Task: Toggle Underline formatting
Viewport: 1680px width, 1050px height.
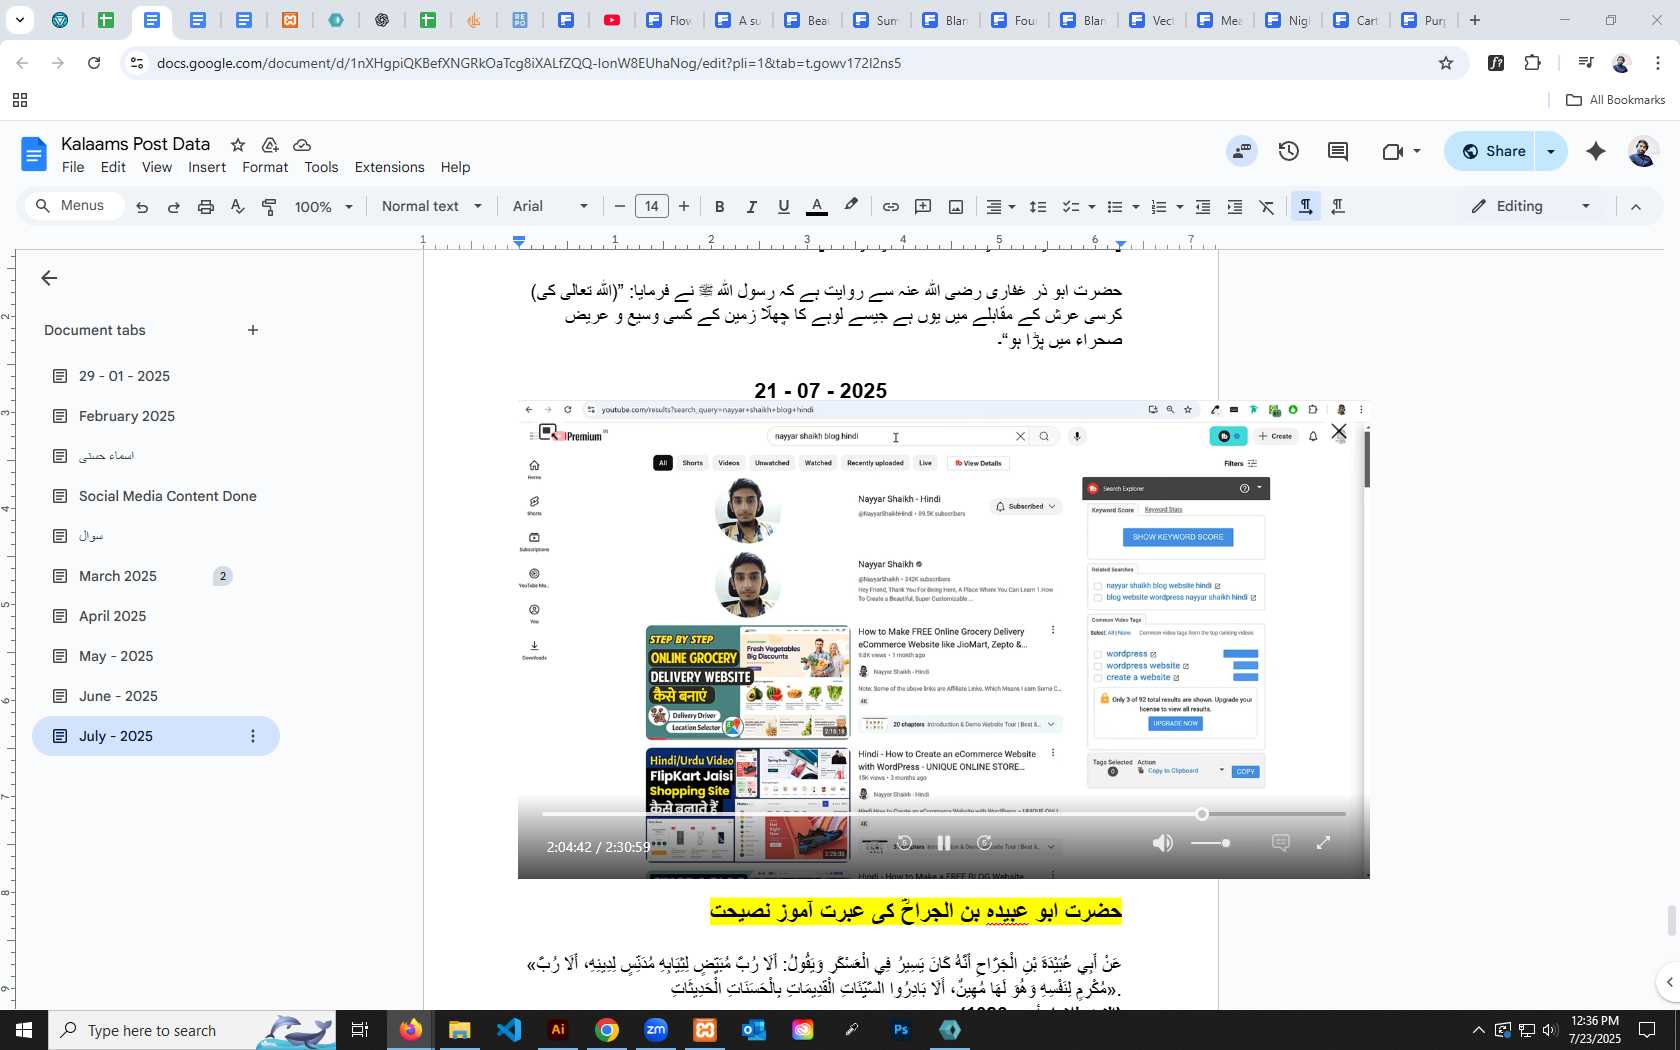Action: pyautogui.click(x=784, y=207)
